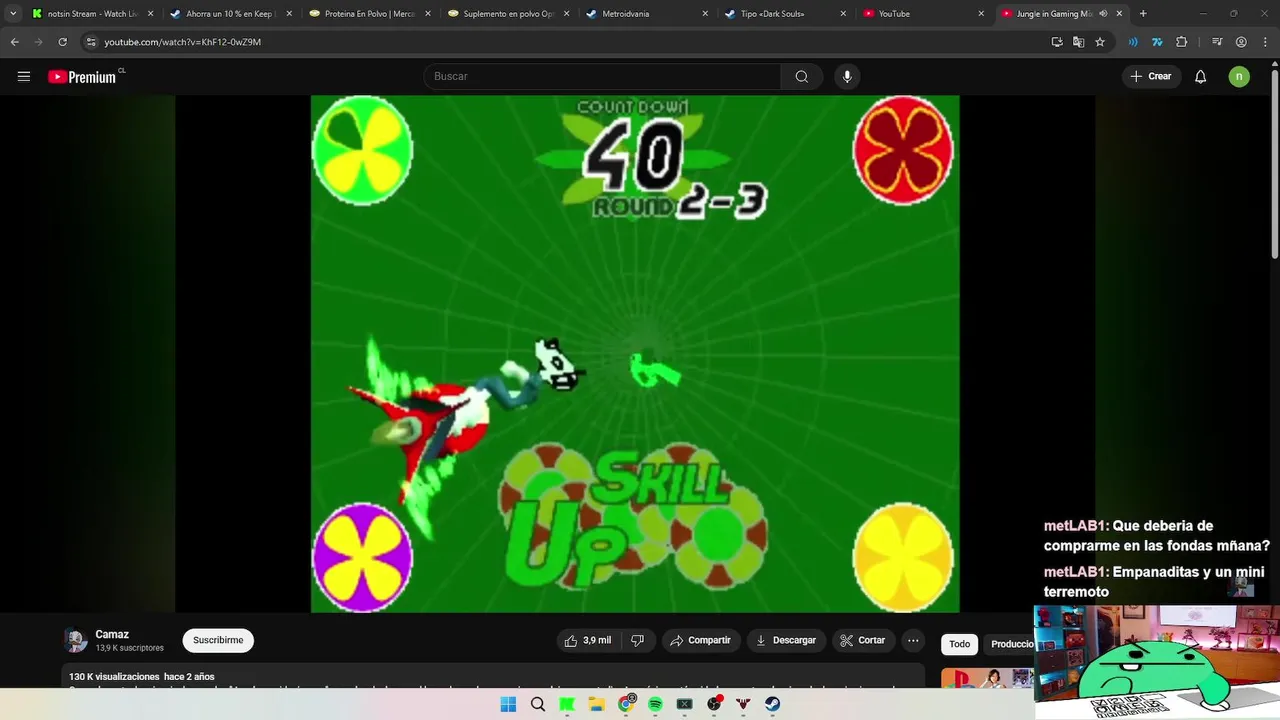Click the search magnifier button
The width and height of the screenshot is (1280, 720).
coord(802,76)
